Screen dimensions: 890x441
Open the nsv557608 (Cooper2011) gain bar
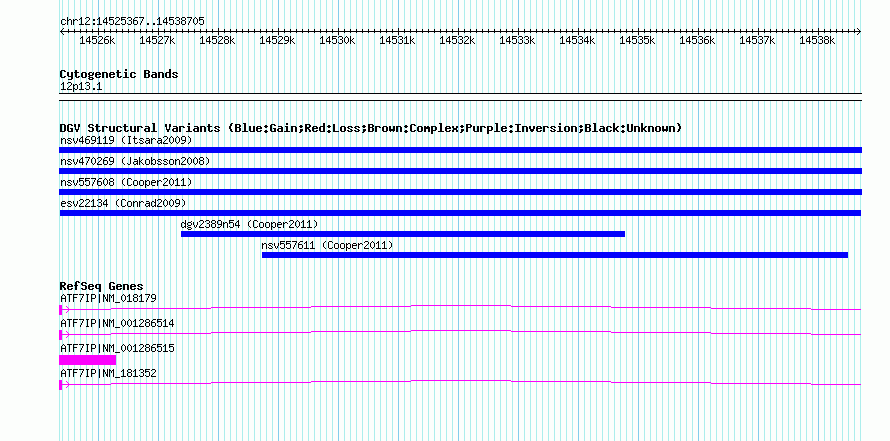[x=460, y=192]
